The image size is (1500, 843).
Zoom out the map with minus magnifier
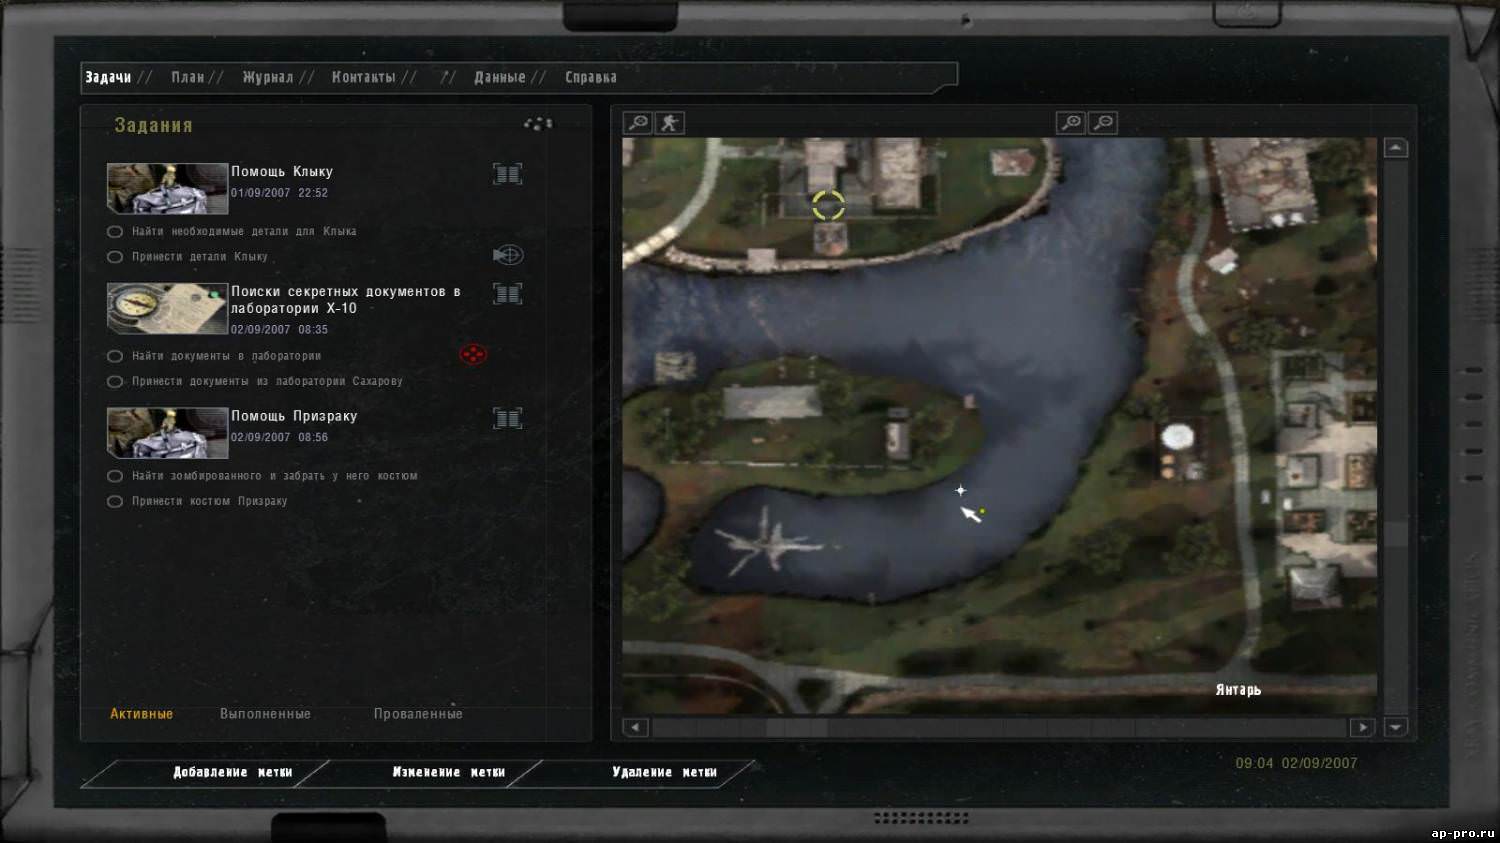(1103, 123)
